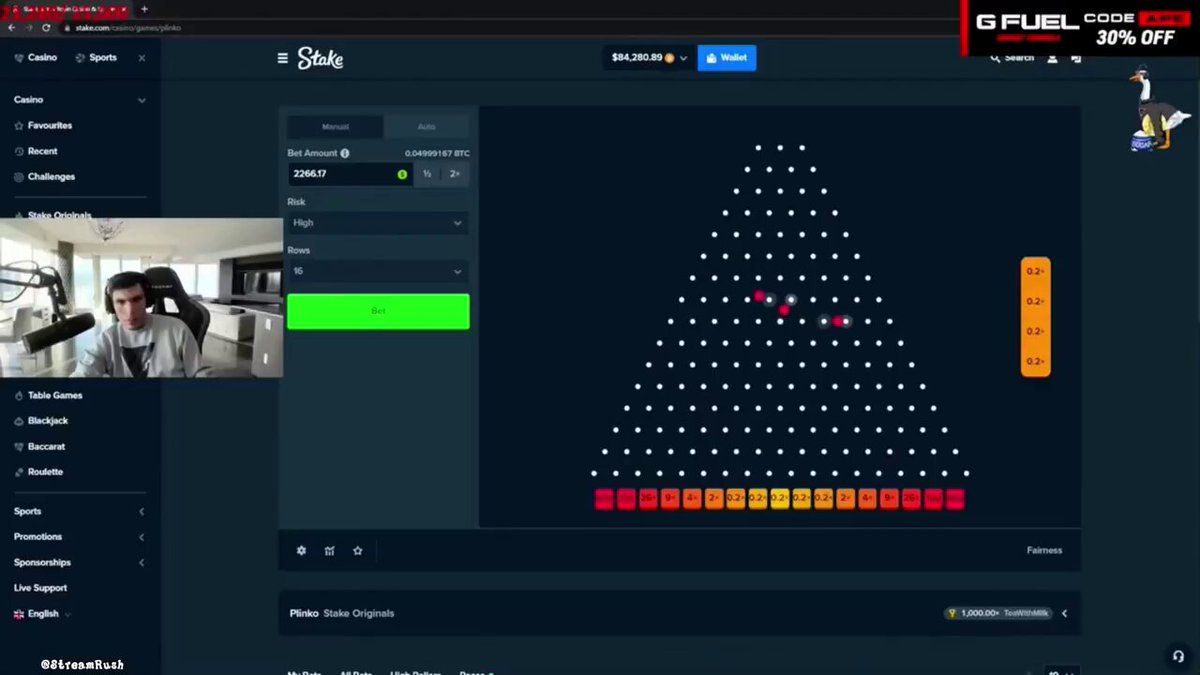
Task: Open the Wallet
Action: pos(727,58)
